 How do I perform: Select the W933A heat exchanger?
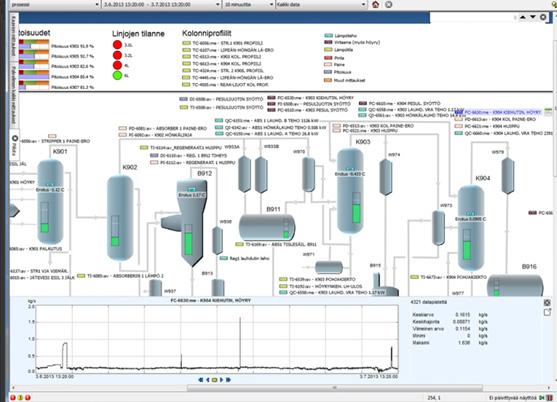point(245,174)
